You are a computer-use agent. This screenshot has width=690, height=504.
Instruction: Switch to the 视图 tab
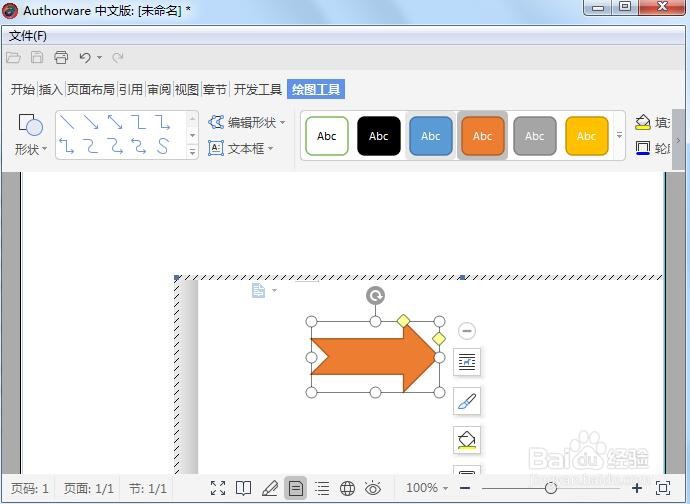[187, 89]
